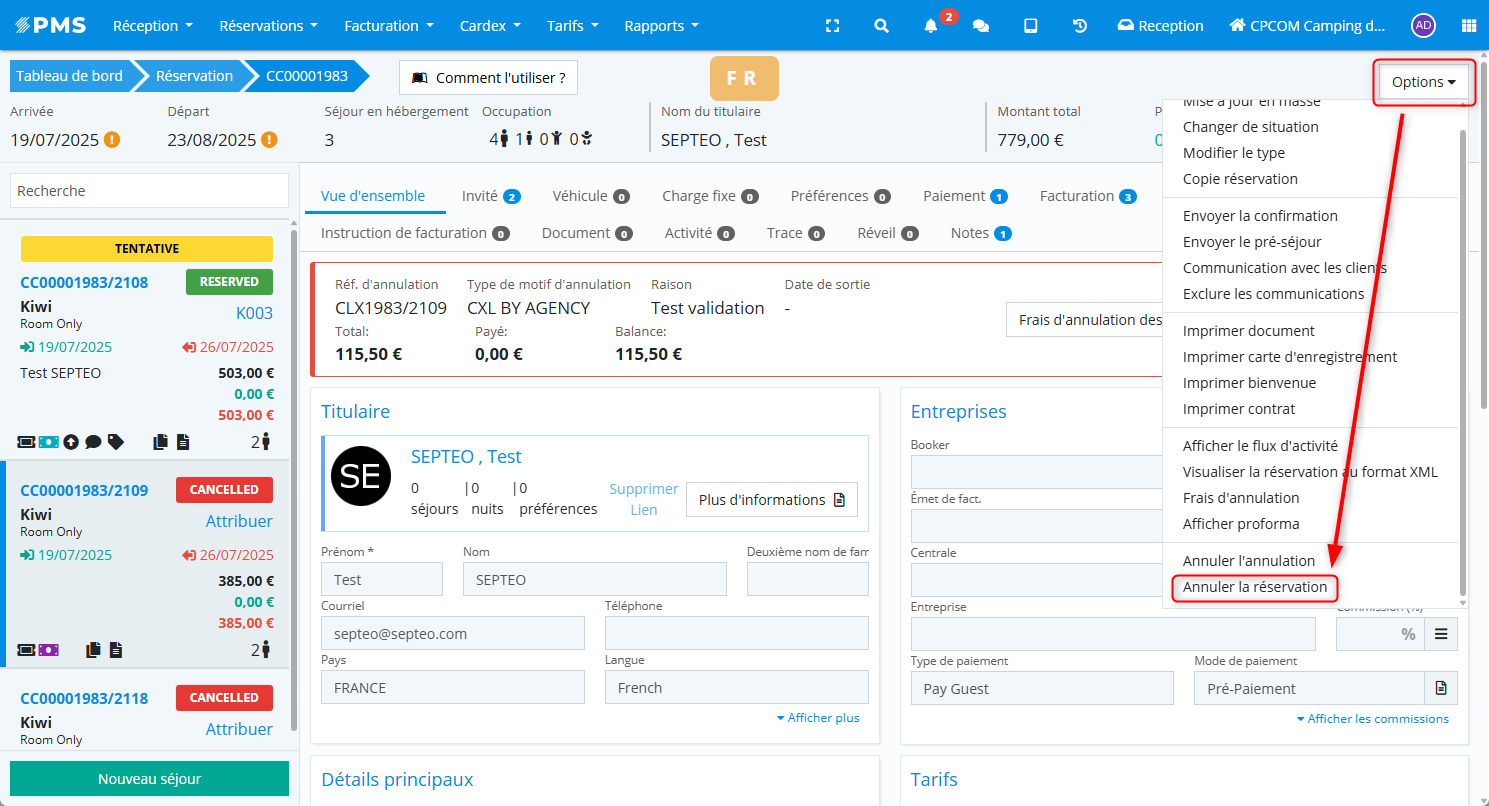Select Annuler la réservation menu entry
1489x806 pixels.
pos(1255,587)
